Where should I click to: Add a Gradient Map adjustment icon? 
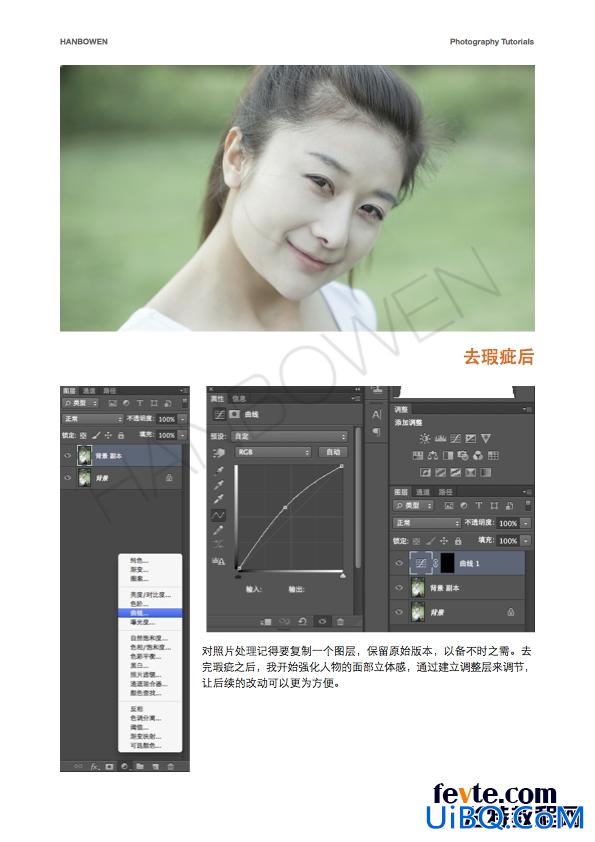(485, 473)
